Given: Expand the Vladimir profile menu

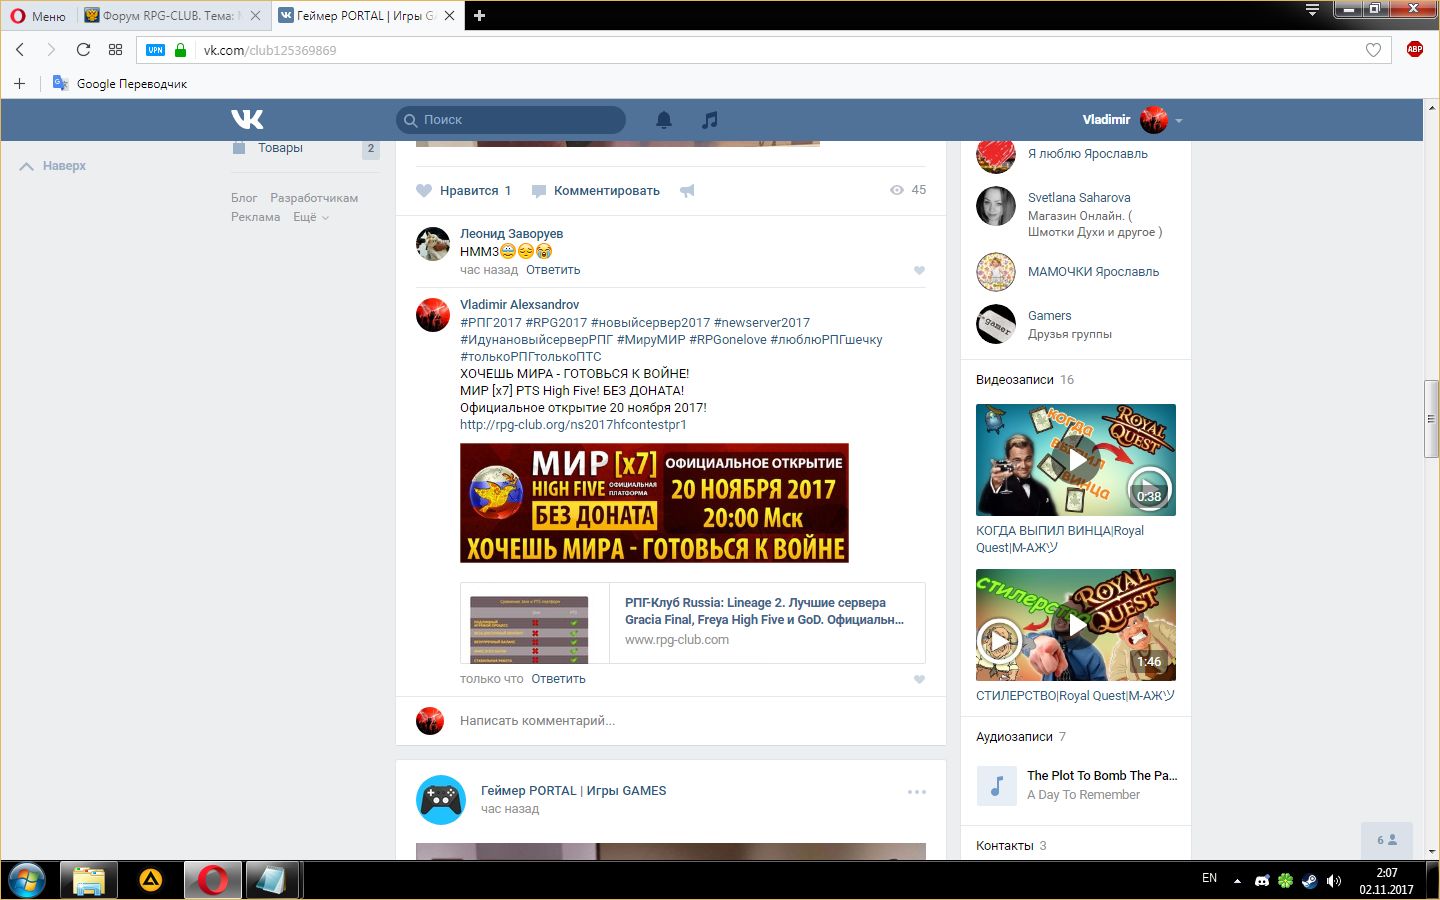Looking at the screenshot, I should point(1132,120).
